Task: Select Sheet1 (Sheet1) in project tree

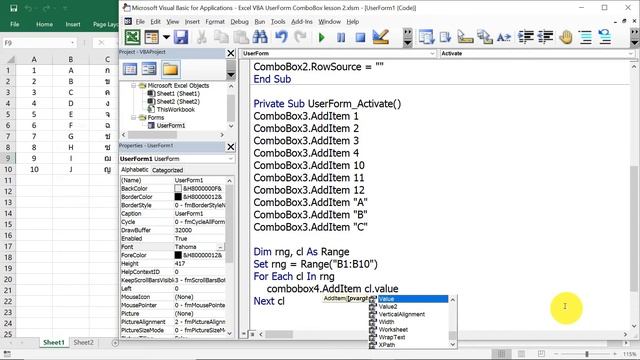Action: 178,93
